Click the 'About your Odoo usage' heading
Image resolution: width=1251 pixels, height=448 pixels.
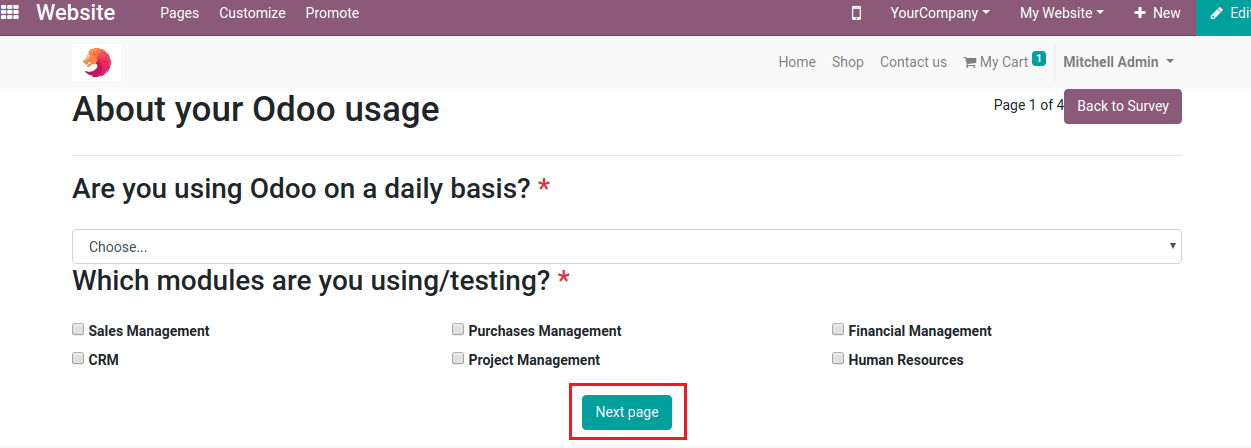pyautogui.click(x=256, y=109)
